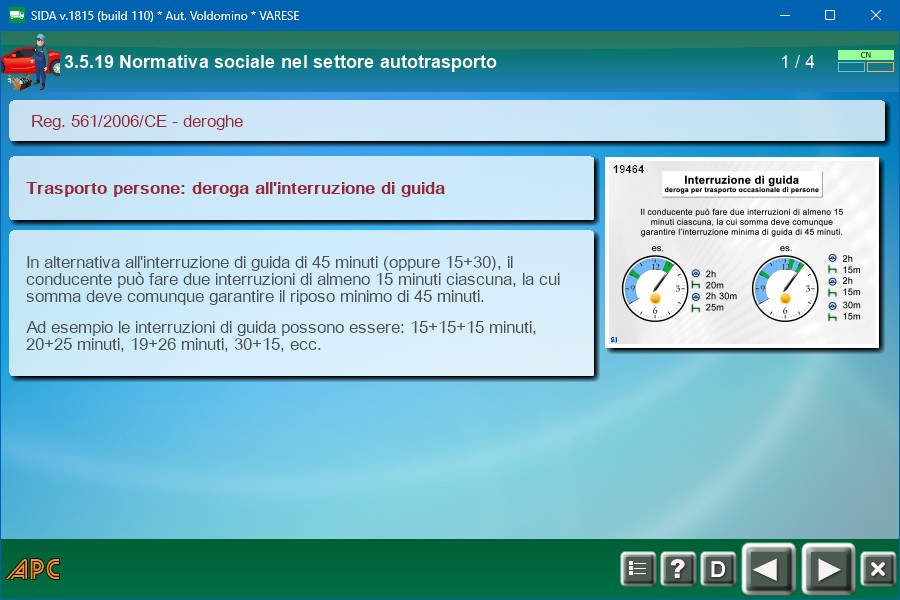Enlarge the Interruzione di guida thumbnail

(742, 252)
